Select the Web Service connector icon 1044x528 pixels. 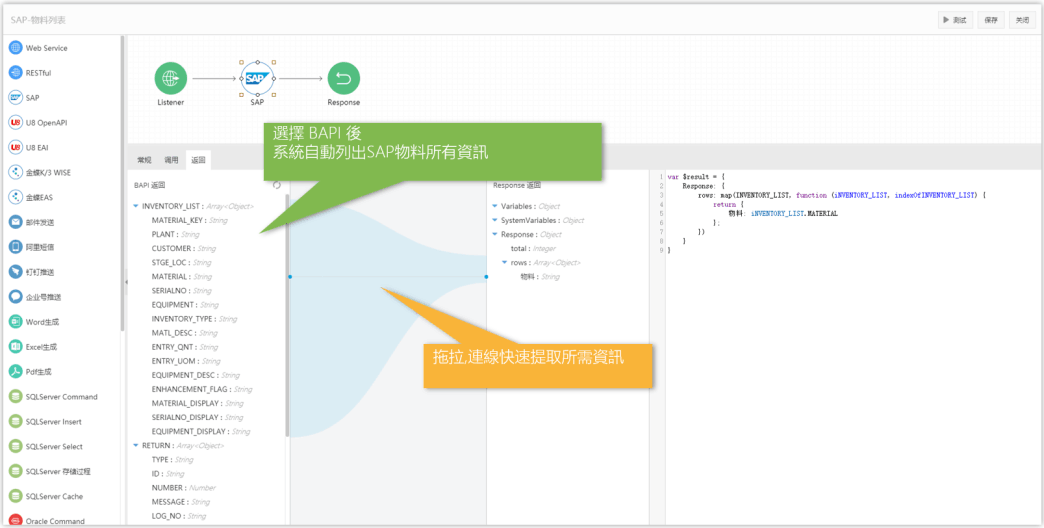pyautogui.click(x=15, y=48)
